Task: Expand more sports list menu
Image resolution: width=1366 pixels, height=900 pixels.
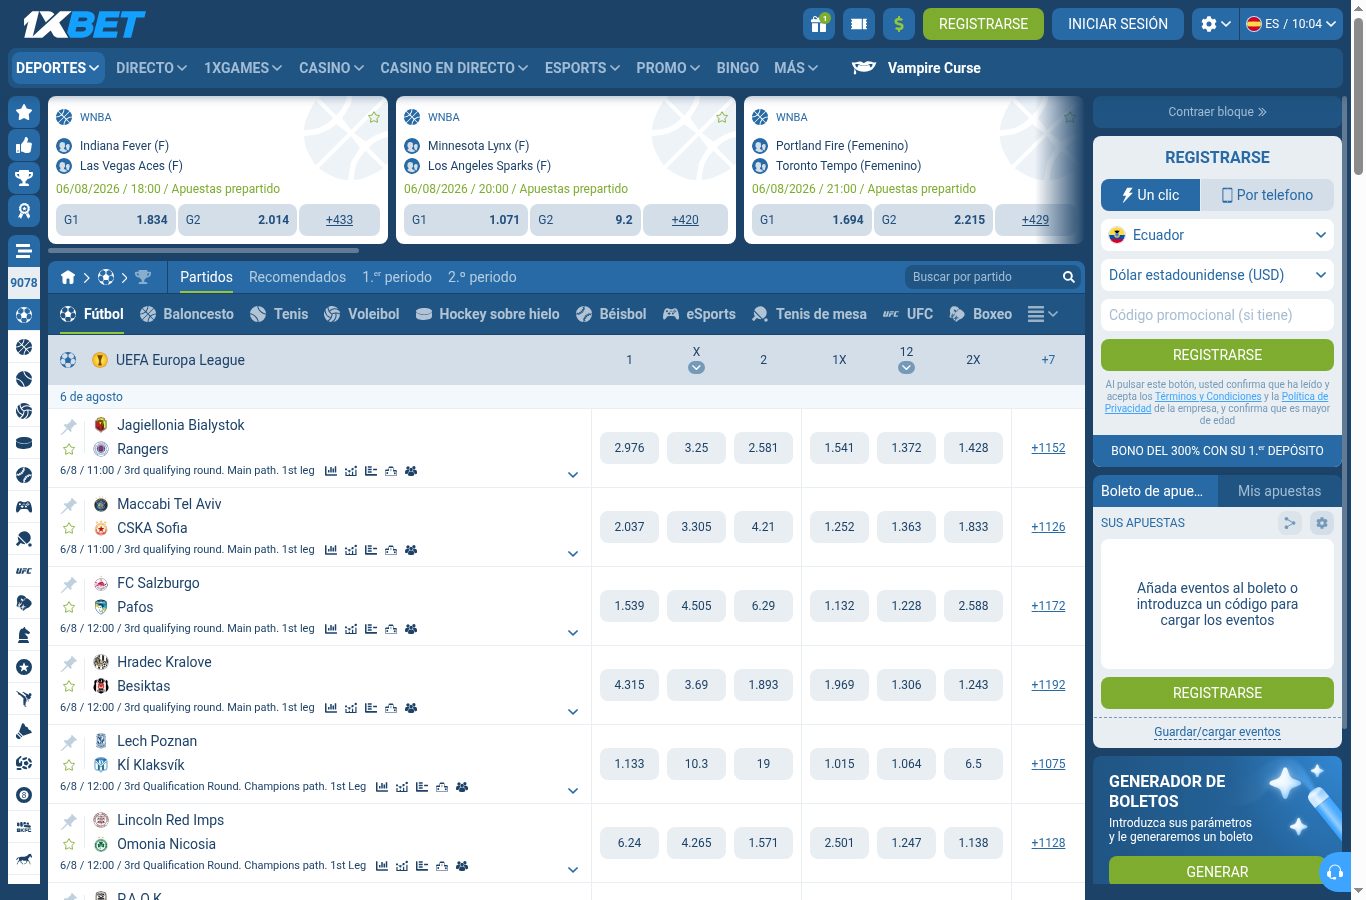Action: coord(1043,314)
